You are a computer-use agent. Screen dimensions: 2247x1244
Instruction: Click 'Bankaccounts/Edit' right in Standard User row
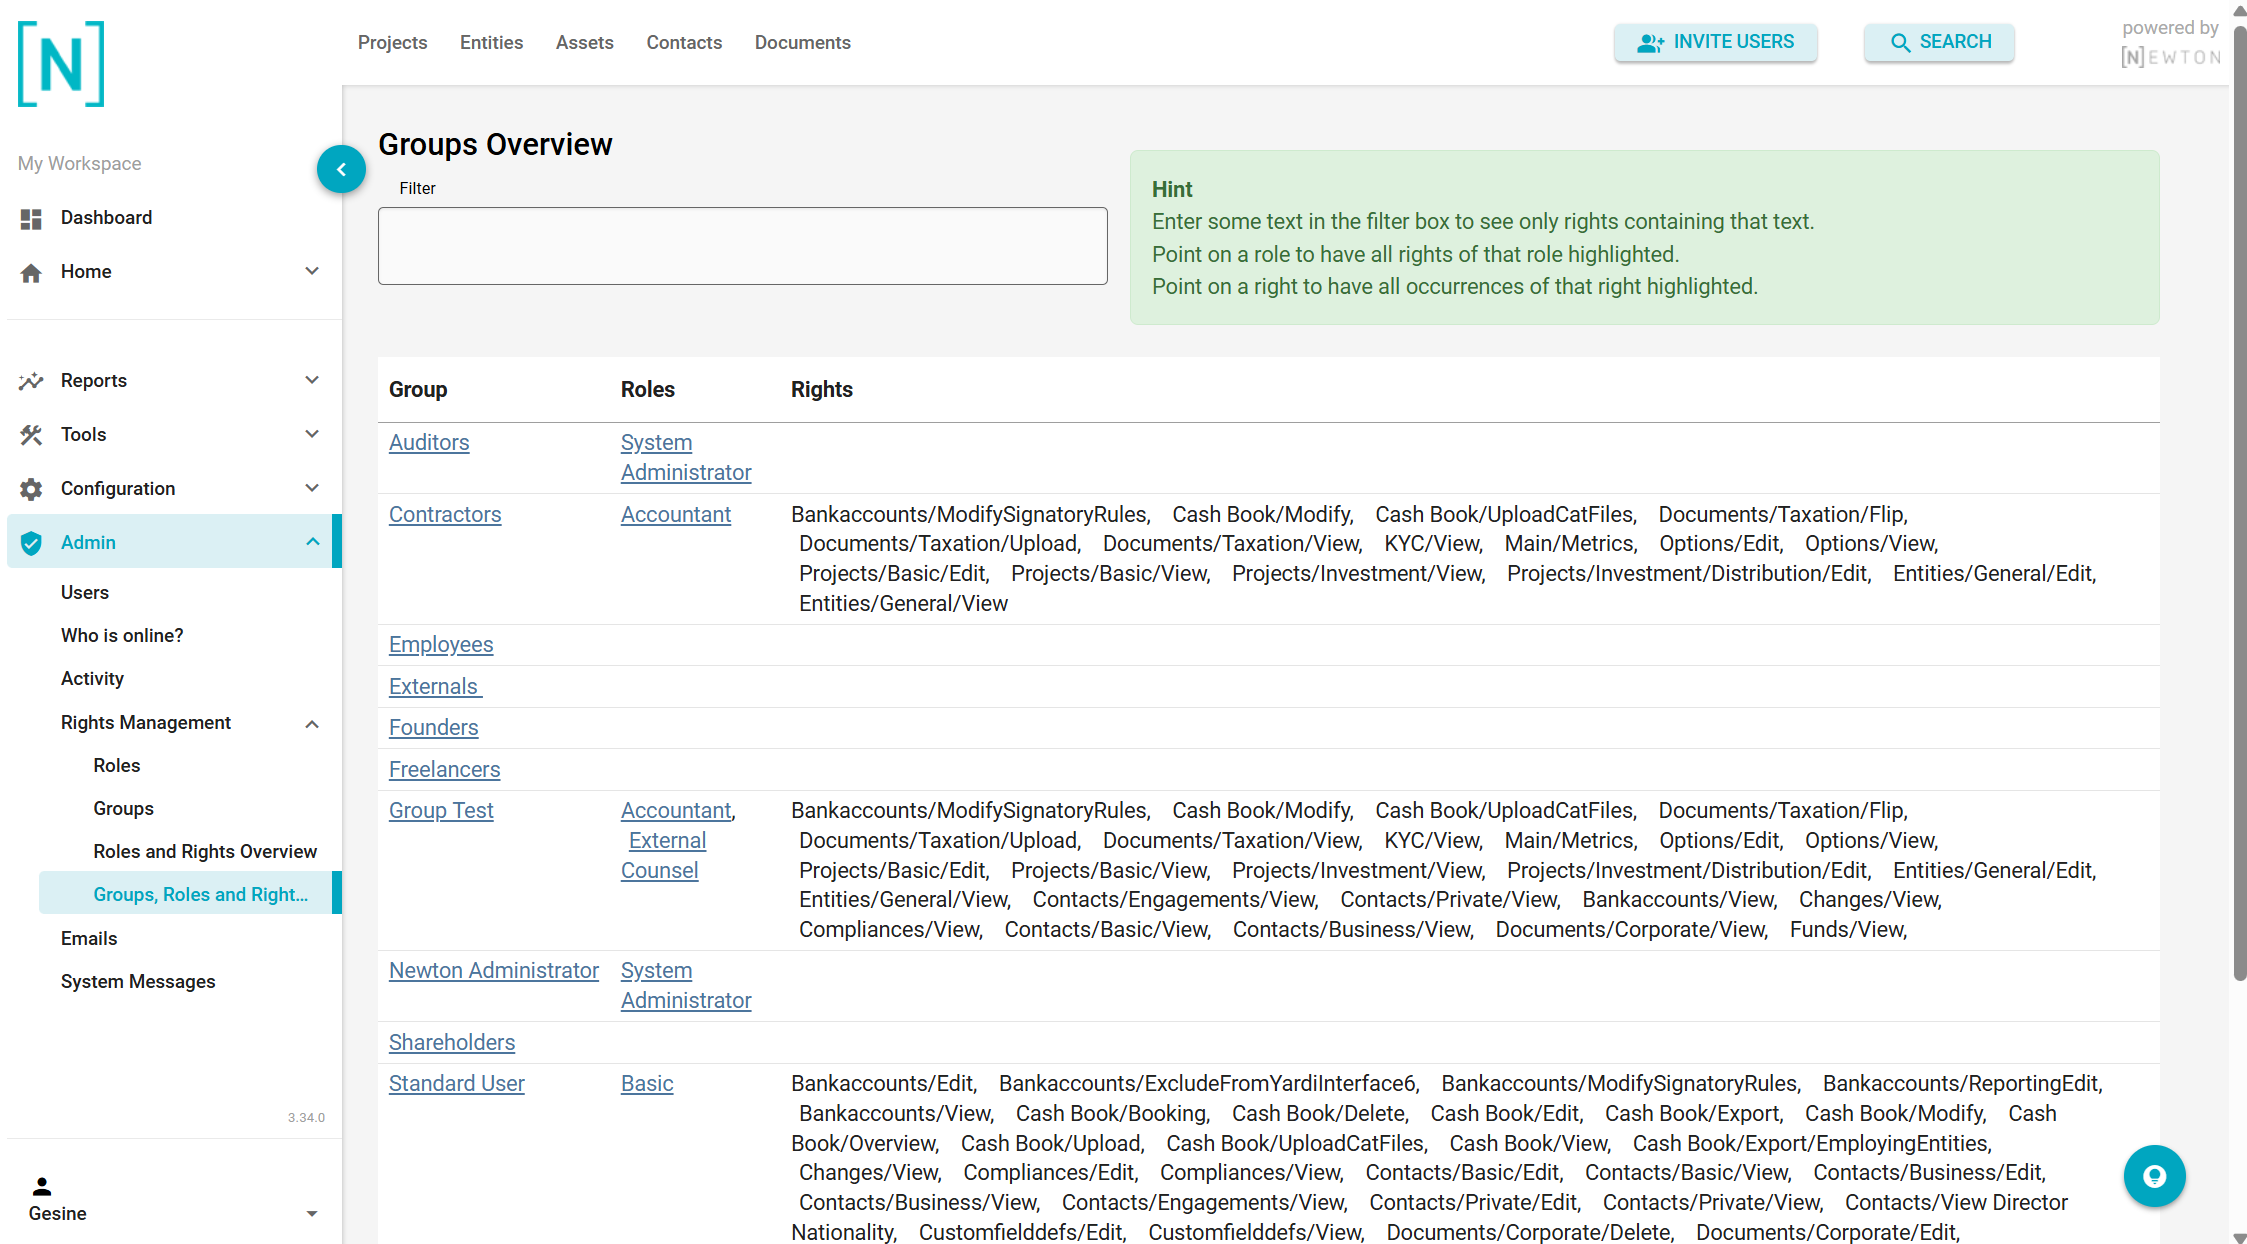tap(882, 1083)
